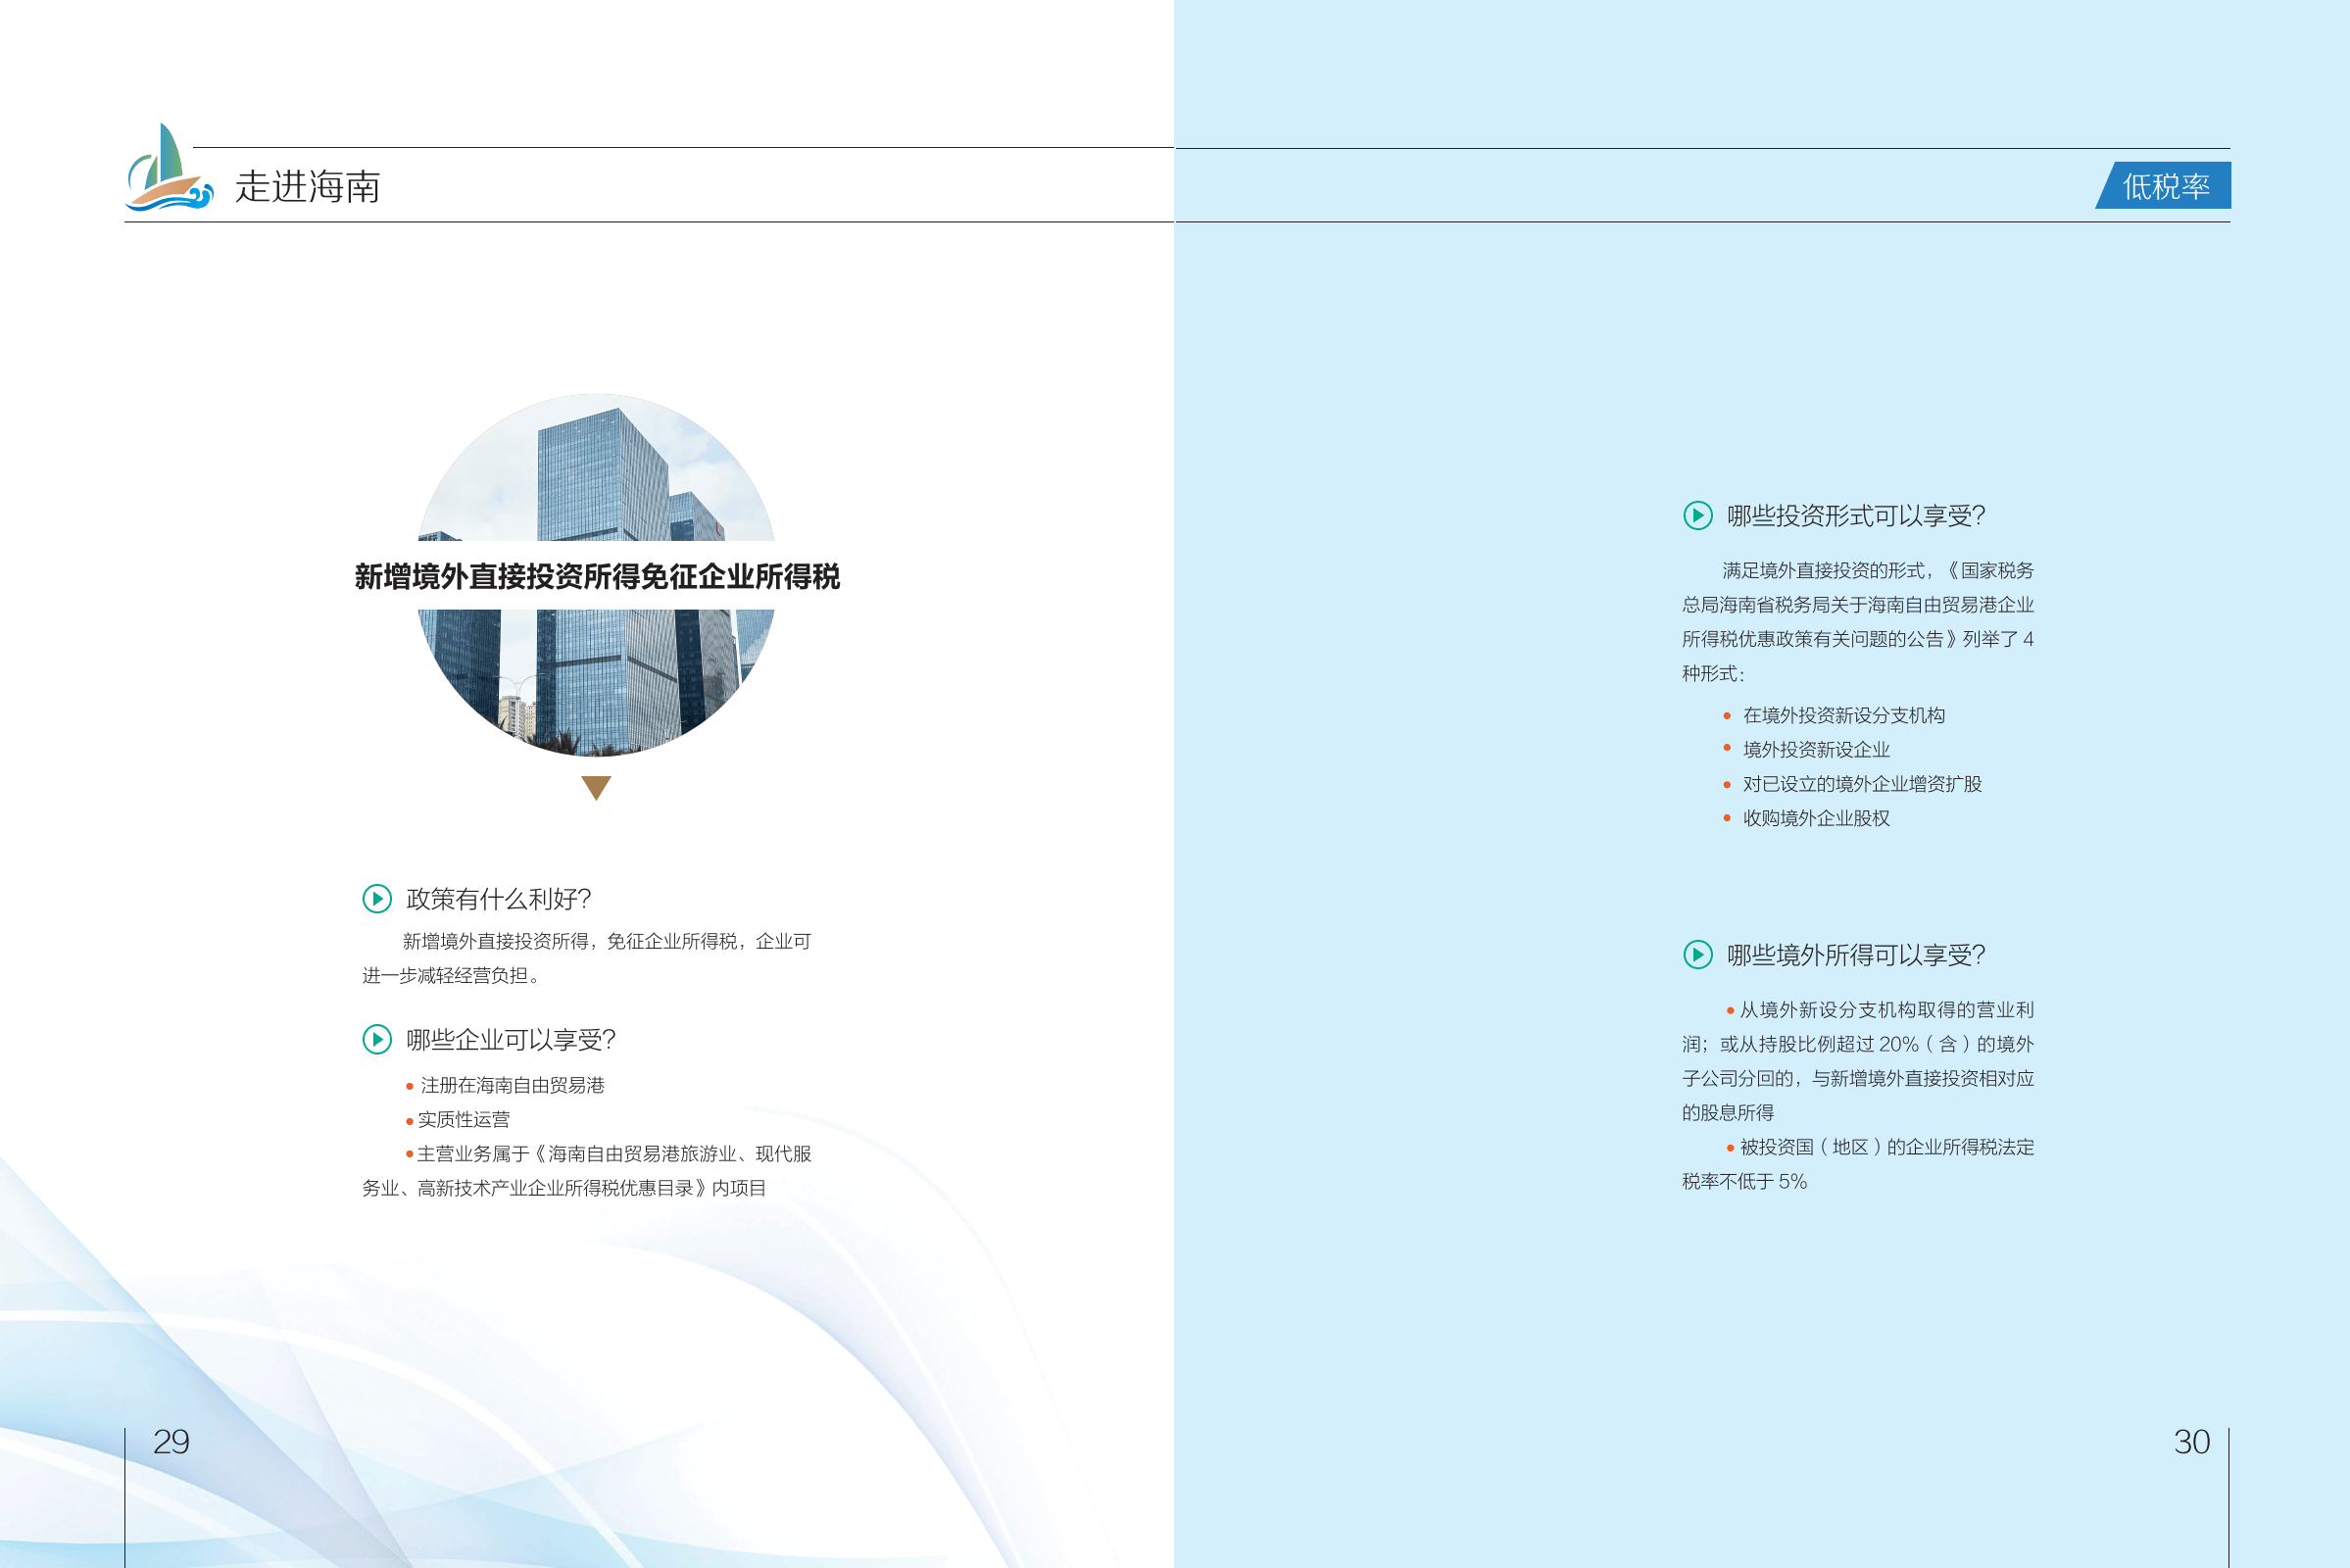Viewport: 2350px width, 1568px height.
Task: Click page number 29
Action: pos(171,1442)
